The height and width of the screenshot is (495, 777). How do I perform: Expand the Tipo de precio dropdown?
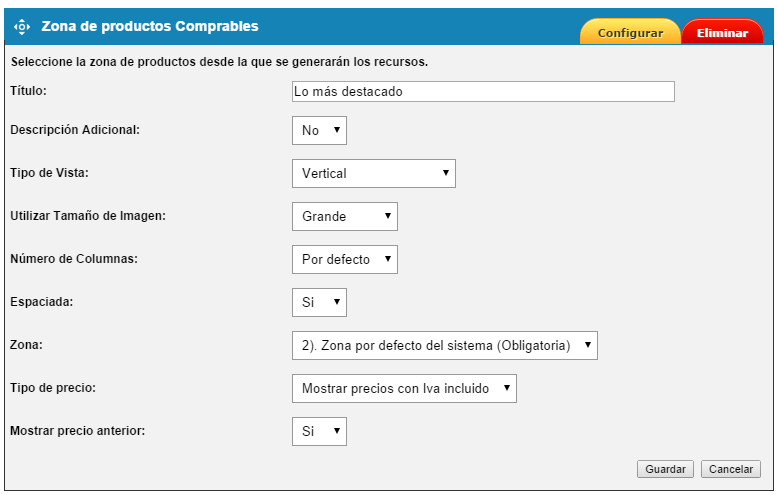click(x=404, y=388)
